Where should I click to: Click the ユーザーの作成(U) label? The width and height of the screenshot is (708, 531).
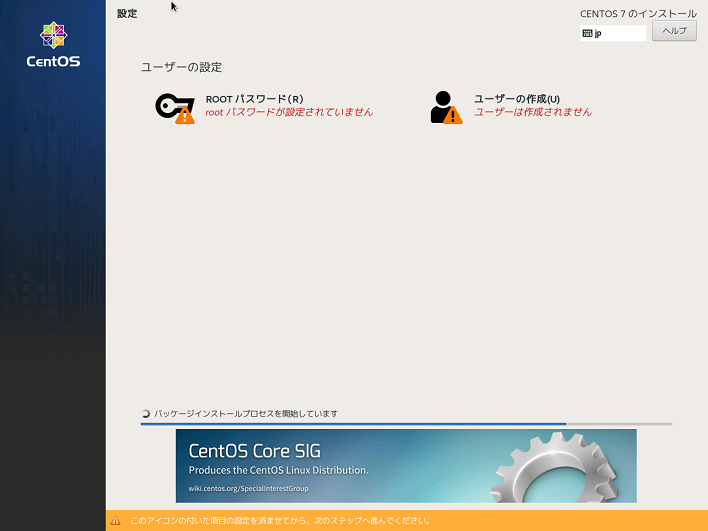[517, 99]
